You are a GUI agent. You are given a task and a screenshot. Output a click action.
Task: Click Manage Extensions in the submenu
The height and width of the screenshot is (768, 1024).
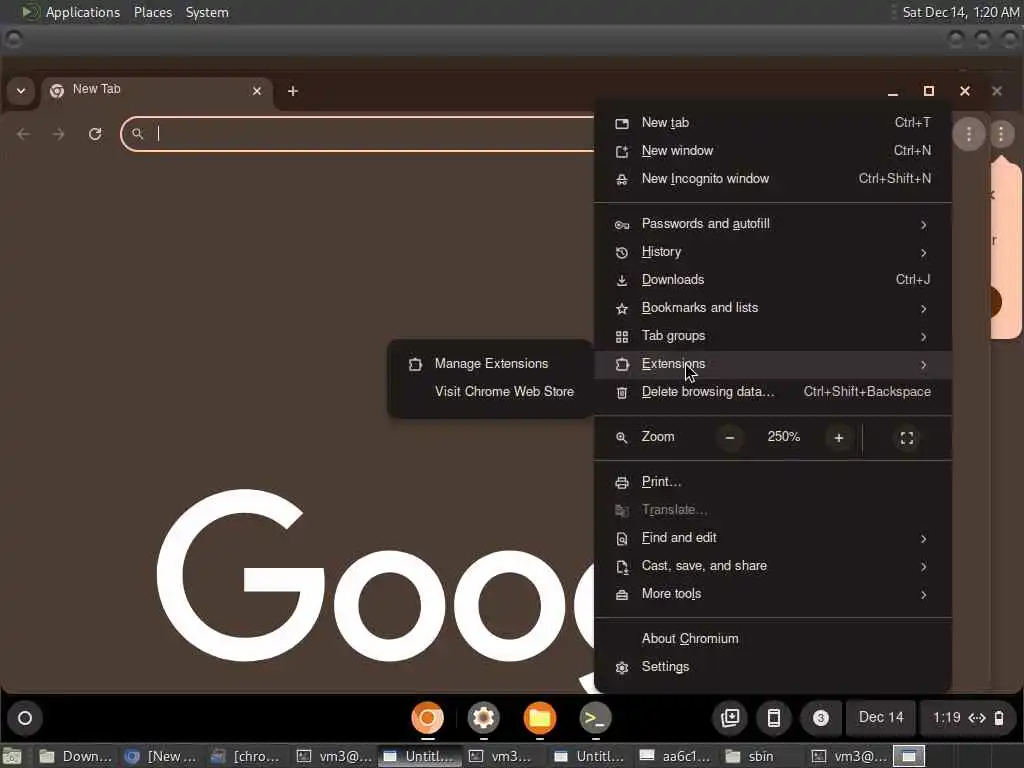(x=490, y=364)
